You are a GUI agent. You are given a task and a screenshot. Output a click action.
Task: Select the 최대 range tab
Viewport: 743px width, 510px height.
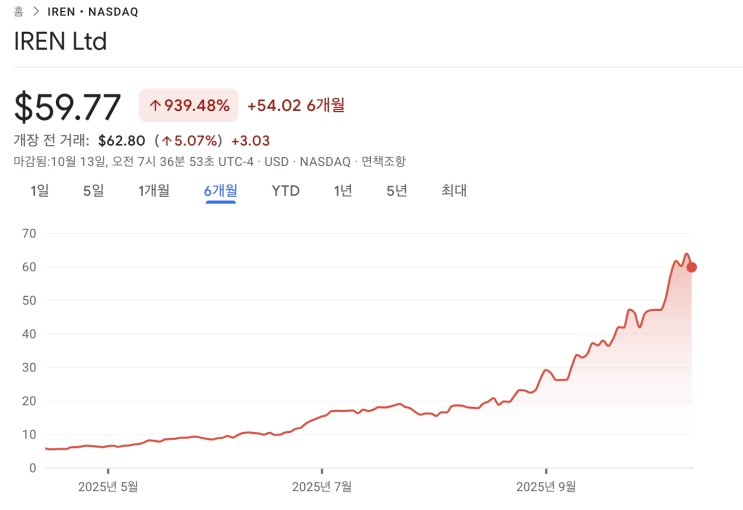click(x=454, y=191)
